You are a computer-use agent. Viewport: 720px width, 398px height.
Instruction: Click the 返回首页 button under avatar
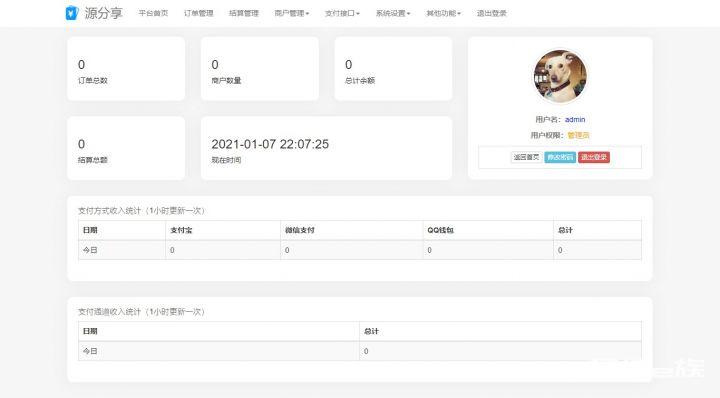click(x=526, y=157)
